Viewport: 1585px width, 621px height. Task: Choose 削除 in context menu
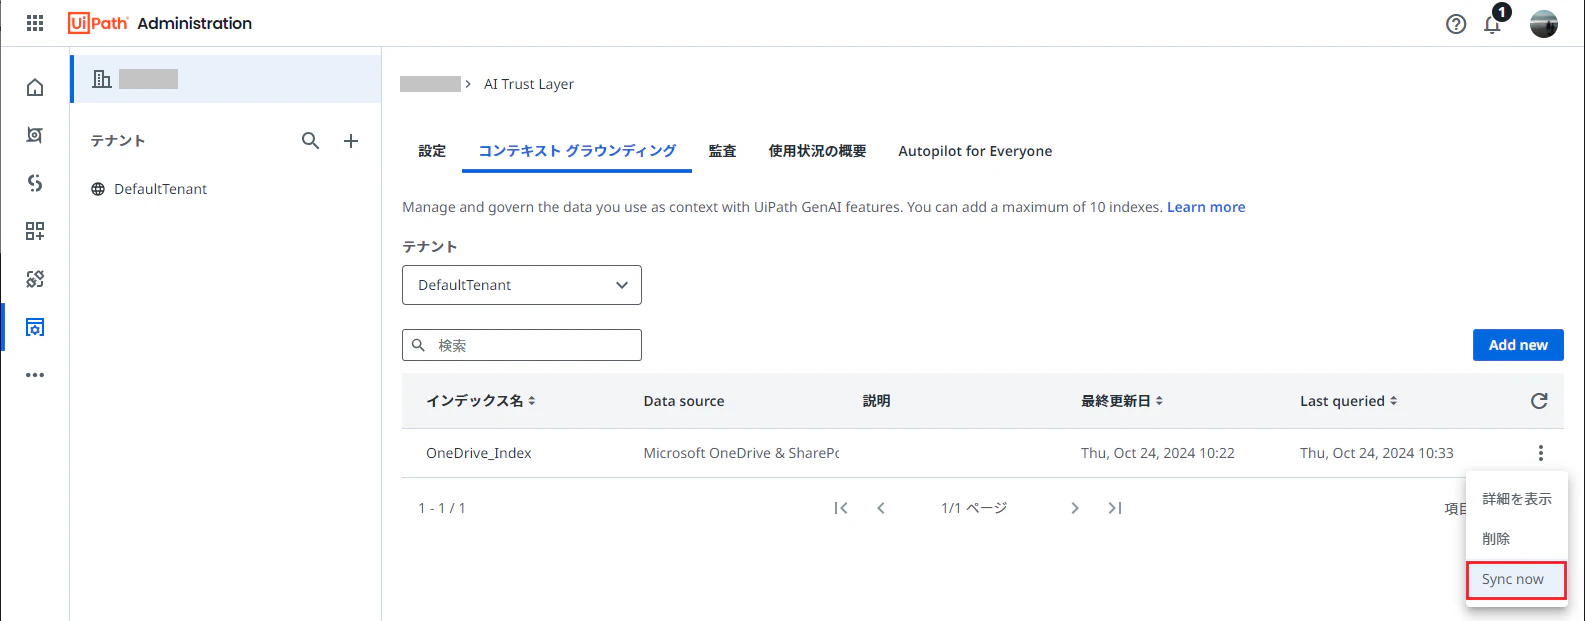1517,539
